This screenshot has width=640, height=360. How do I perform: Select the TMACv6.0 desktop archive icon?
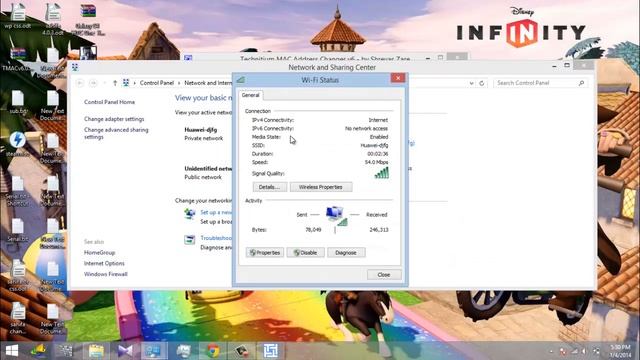[x=18, y=59]
